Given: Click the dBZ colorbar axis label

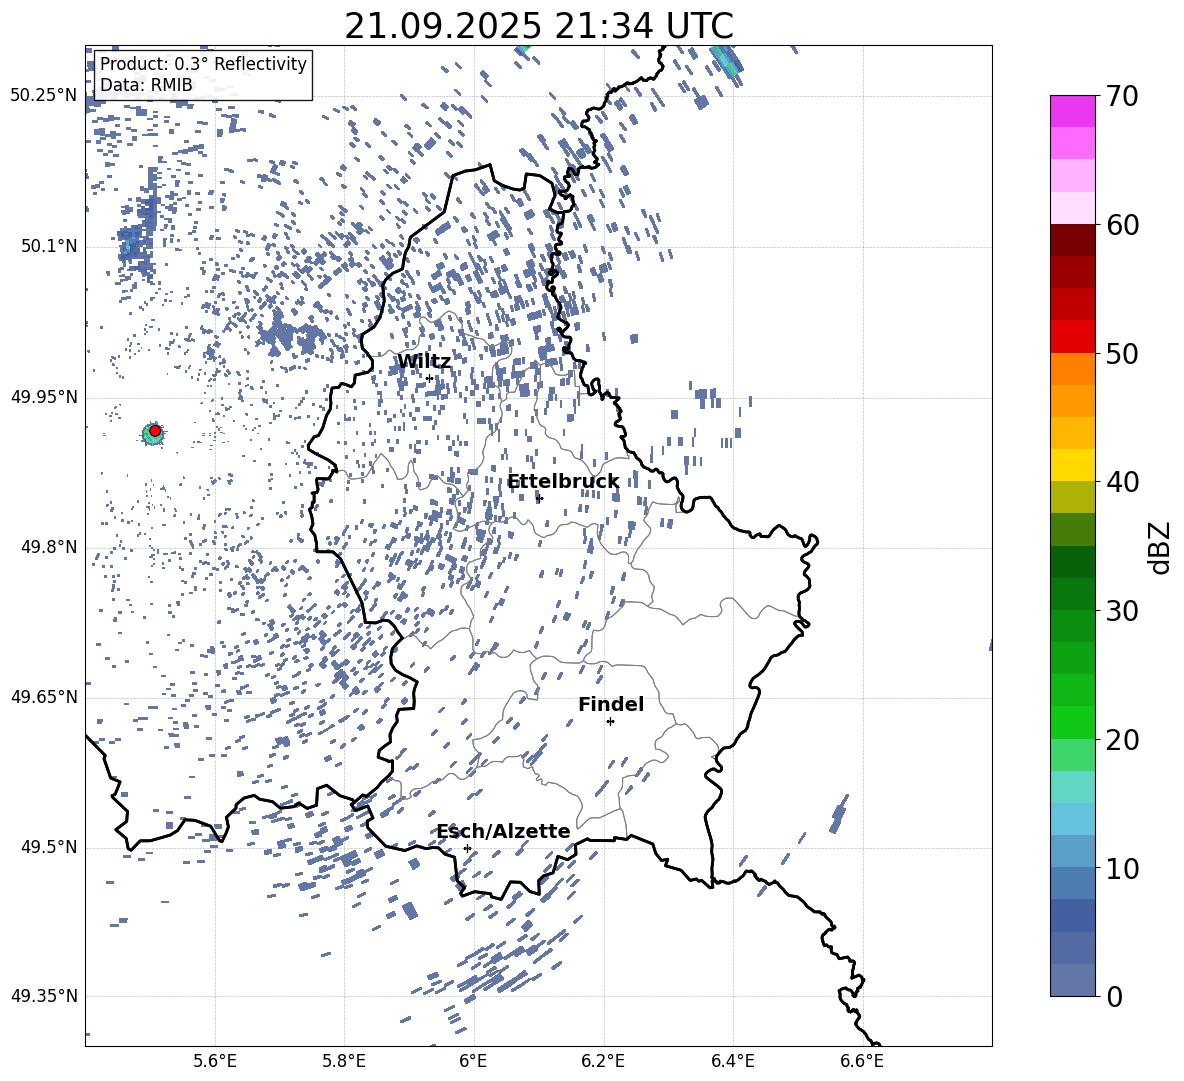Looking at the screenshot, I should pos(1159,547).
